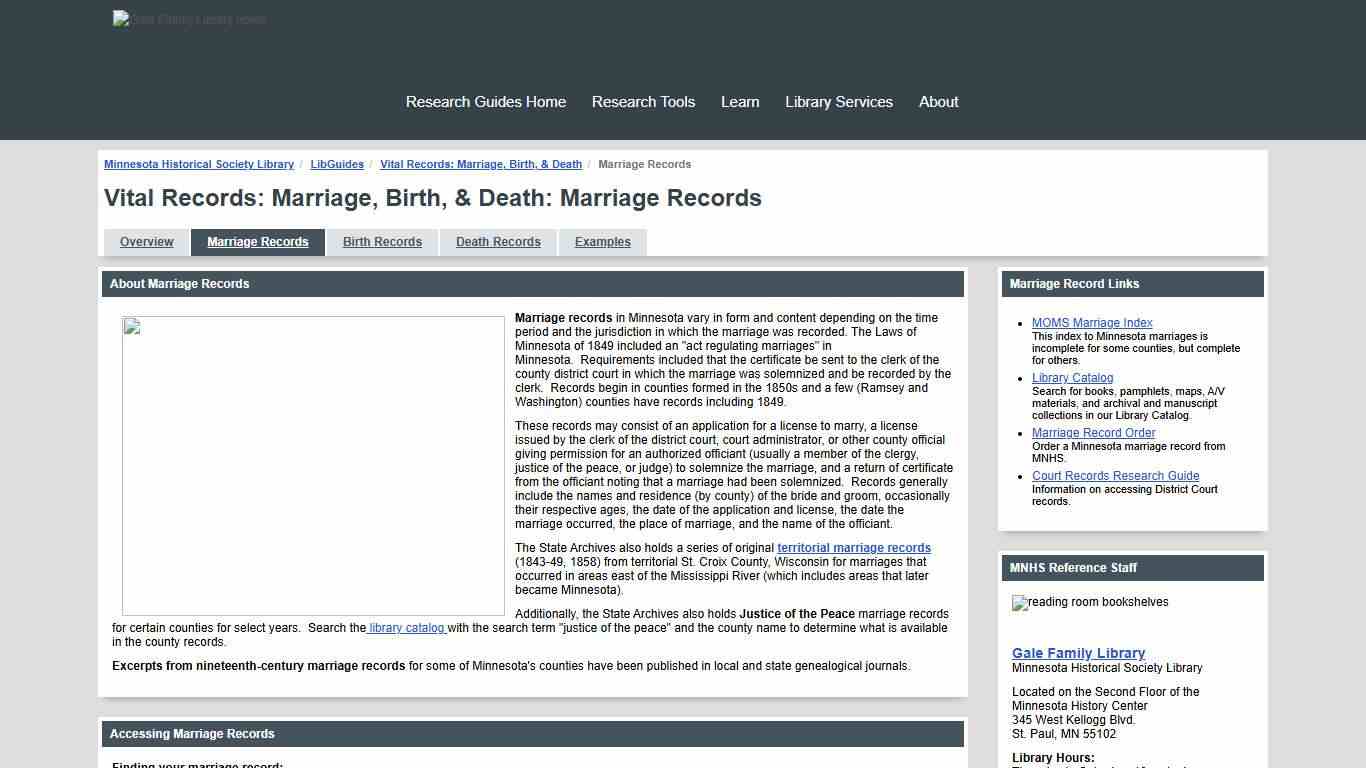Image resolution: width=1366 pixels, height=768 pixels.
Task: Open the LibGuides breadcrumb link
Action: 336,164
